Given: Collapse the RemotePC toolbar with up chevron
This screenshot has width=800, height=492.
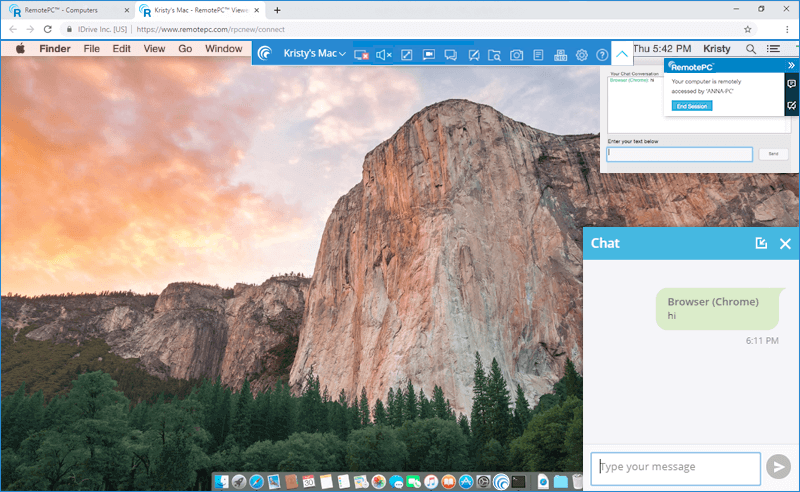Looking at the screenshot, I should tap(622, 54).
